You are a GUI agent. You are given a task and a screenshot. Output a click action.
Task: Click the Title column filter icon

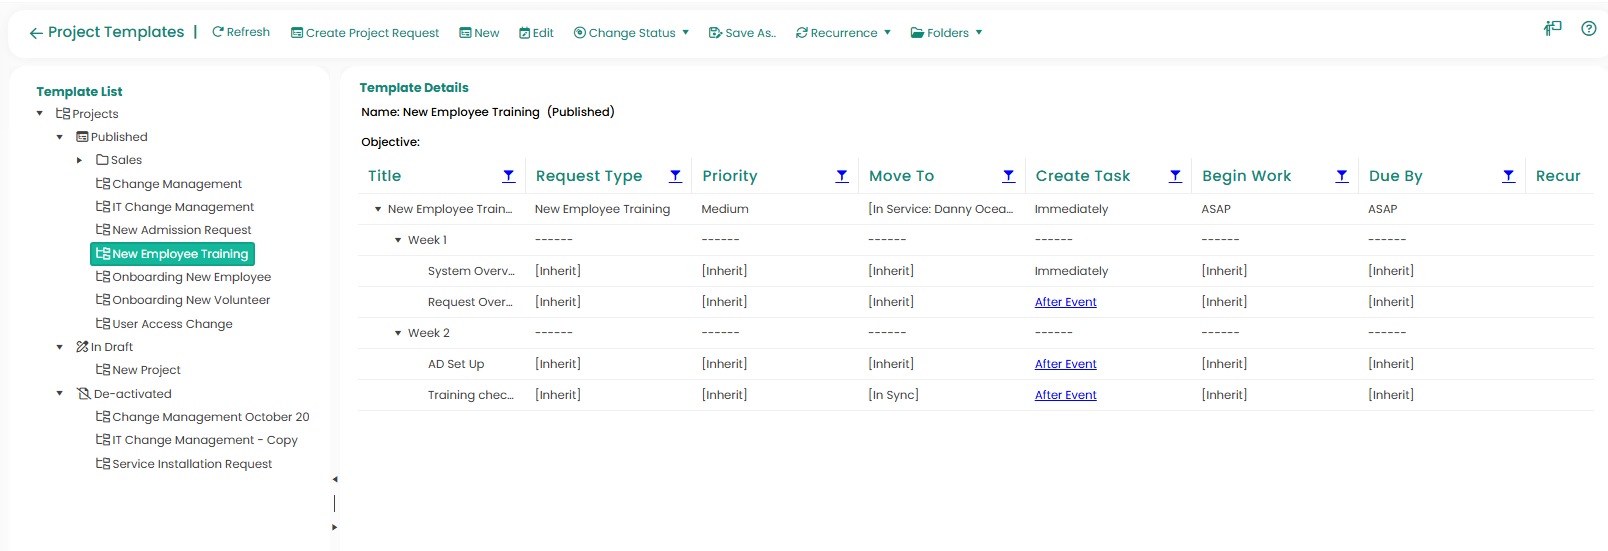[x=508, y=176]
